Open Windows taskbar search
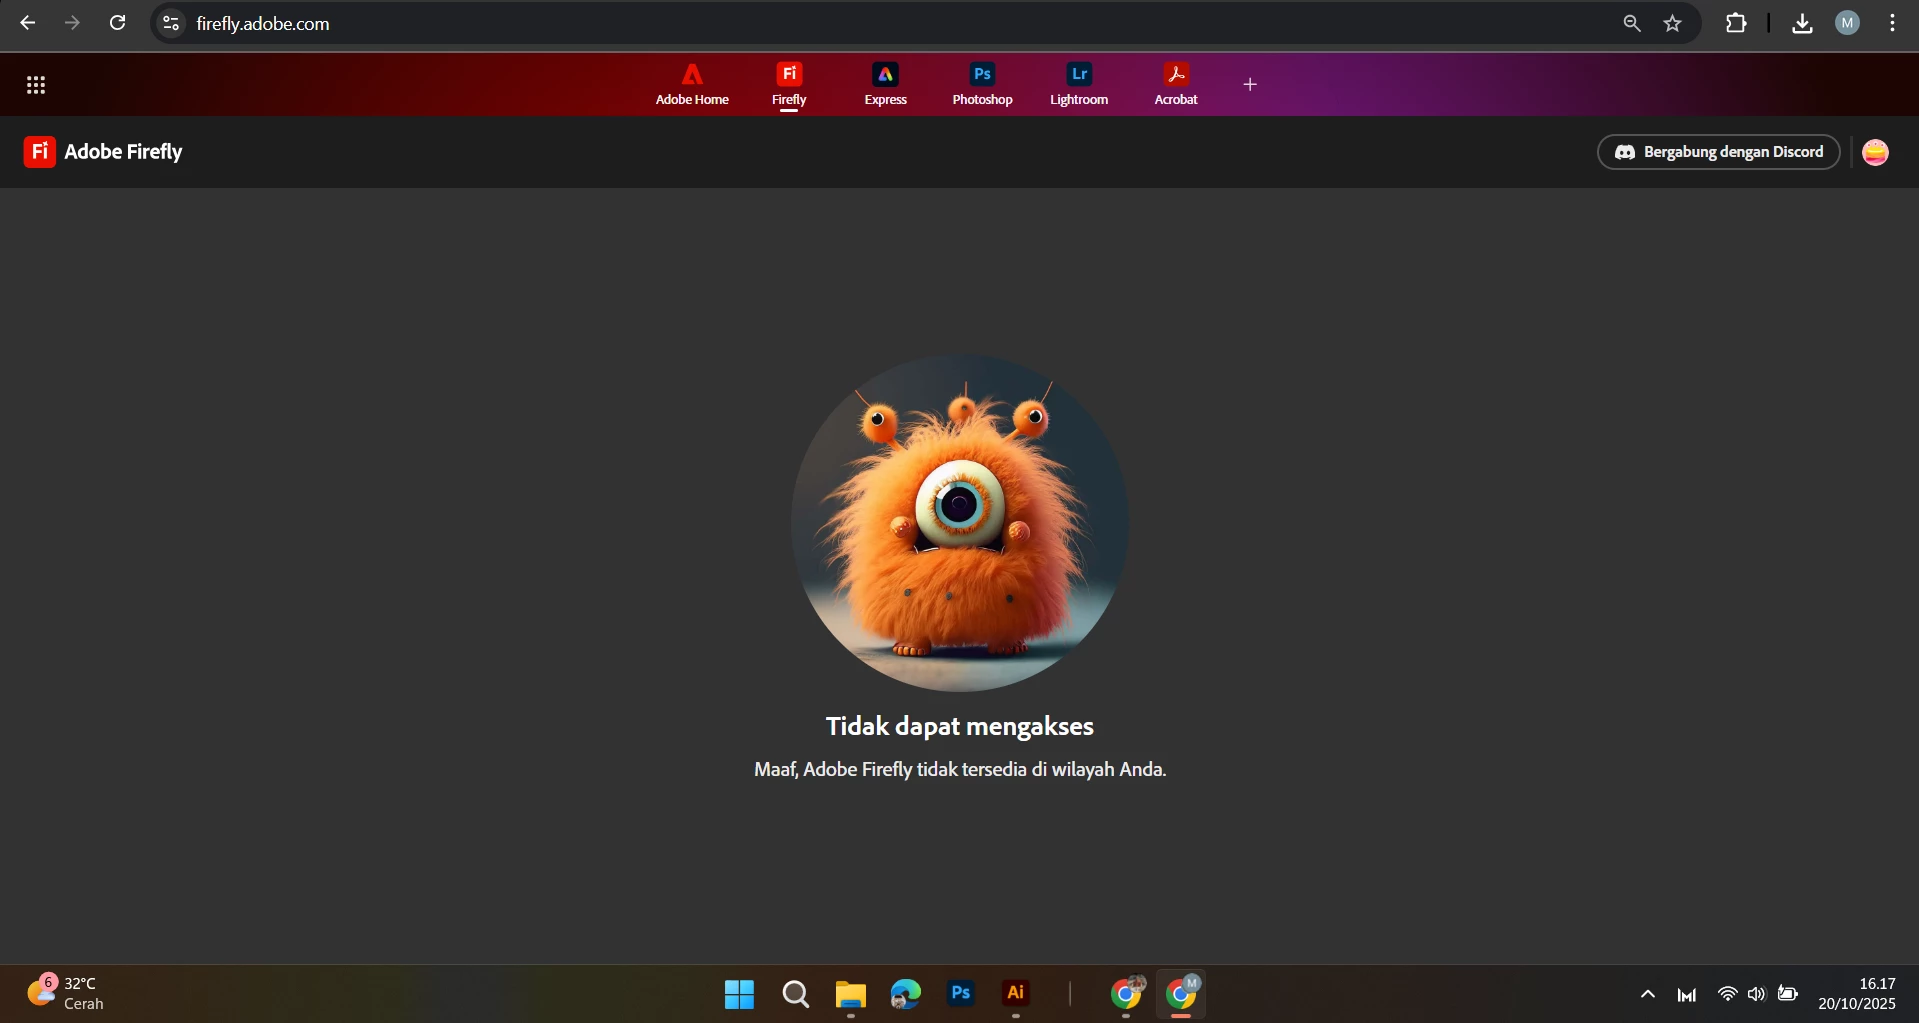 pos(796,994)
